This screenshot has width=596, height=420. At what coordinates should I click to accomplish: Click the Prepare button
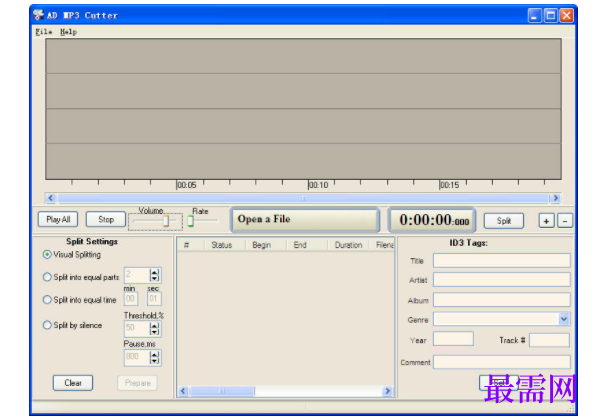[138, 383]
